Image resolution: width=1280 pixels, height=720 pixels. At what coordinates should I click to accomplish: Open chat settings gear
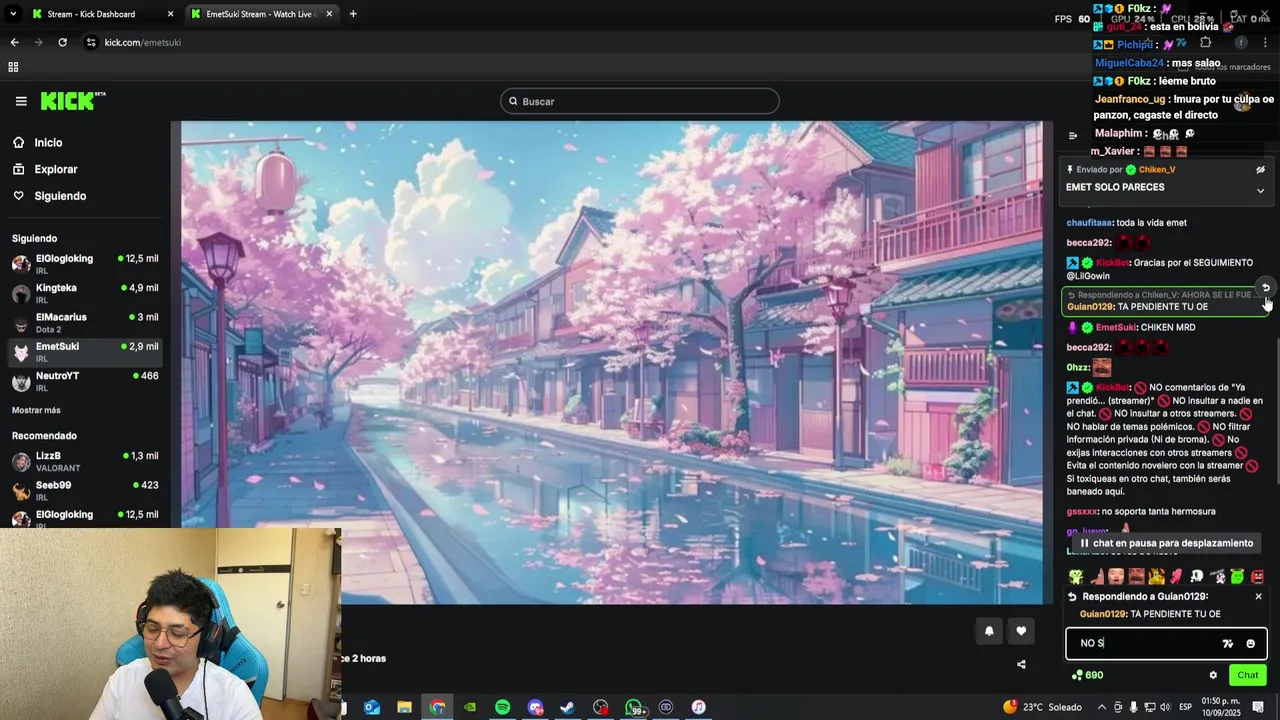click(1213, 675)
